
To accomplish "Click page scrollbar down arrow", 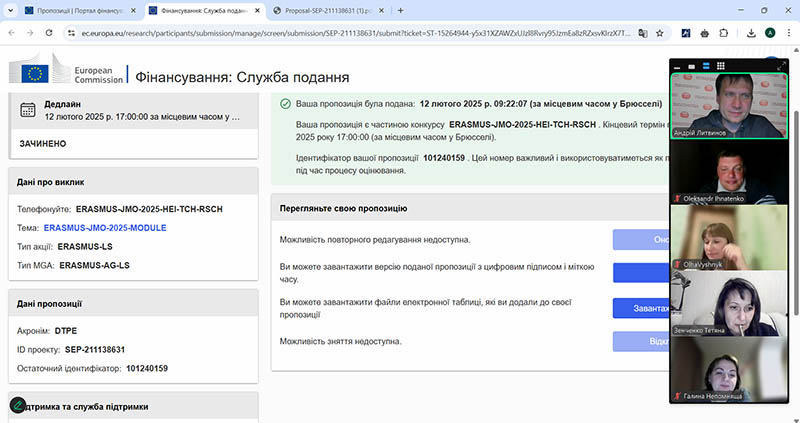I will click(x=796, y=419).
